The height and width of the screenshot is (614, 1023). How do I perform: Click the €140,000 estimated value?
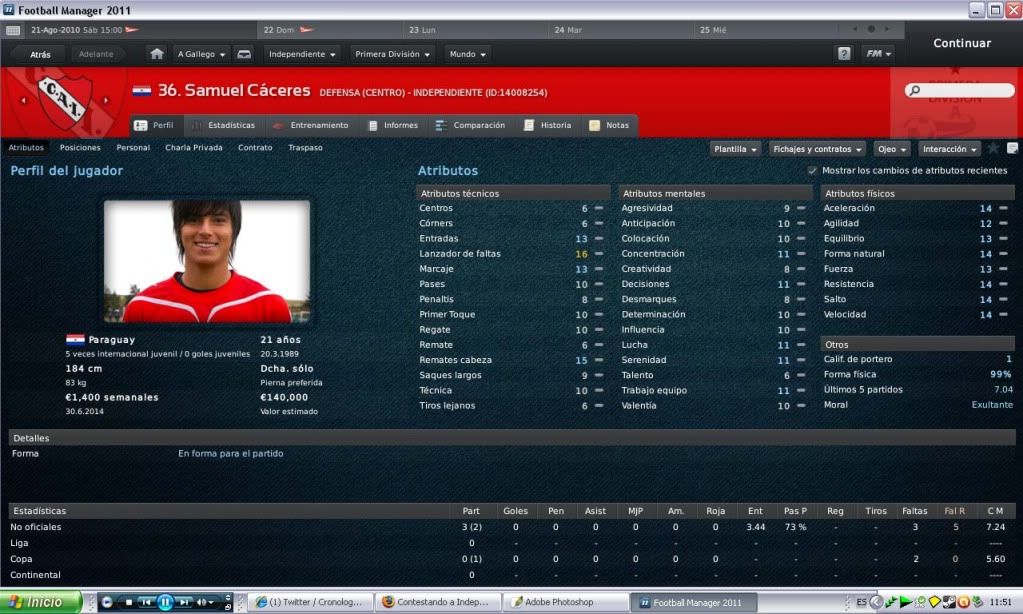click(284, 397)
